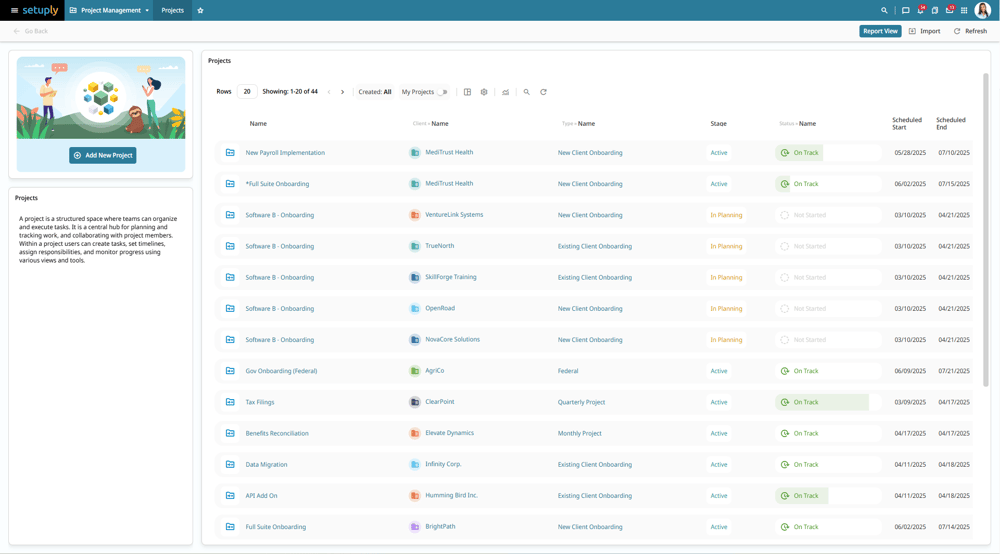The height and width of the screenshot is (554, 1000).
Task: Open Benefits Reconciliation project
Action: click(x=277, y=434)
